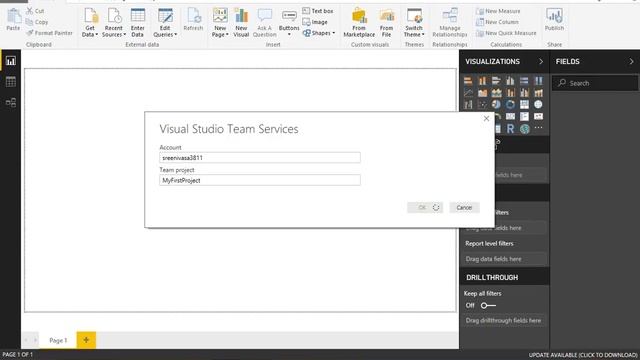Switch to Relationships view in left sidebar
640x360 pixels.
pos(11,102)
